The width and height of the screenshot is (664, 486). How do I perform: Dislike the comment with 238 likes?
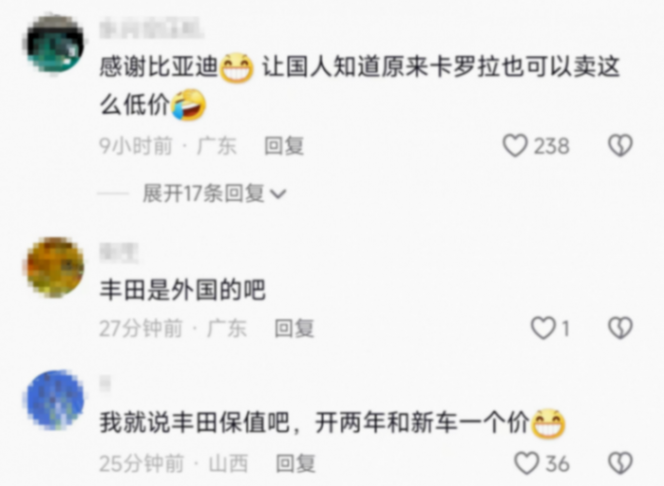[620, 146]
